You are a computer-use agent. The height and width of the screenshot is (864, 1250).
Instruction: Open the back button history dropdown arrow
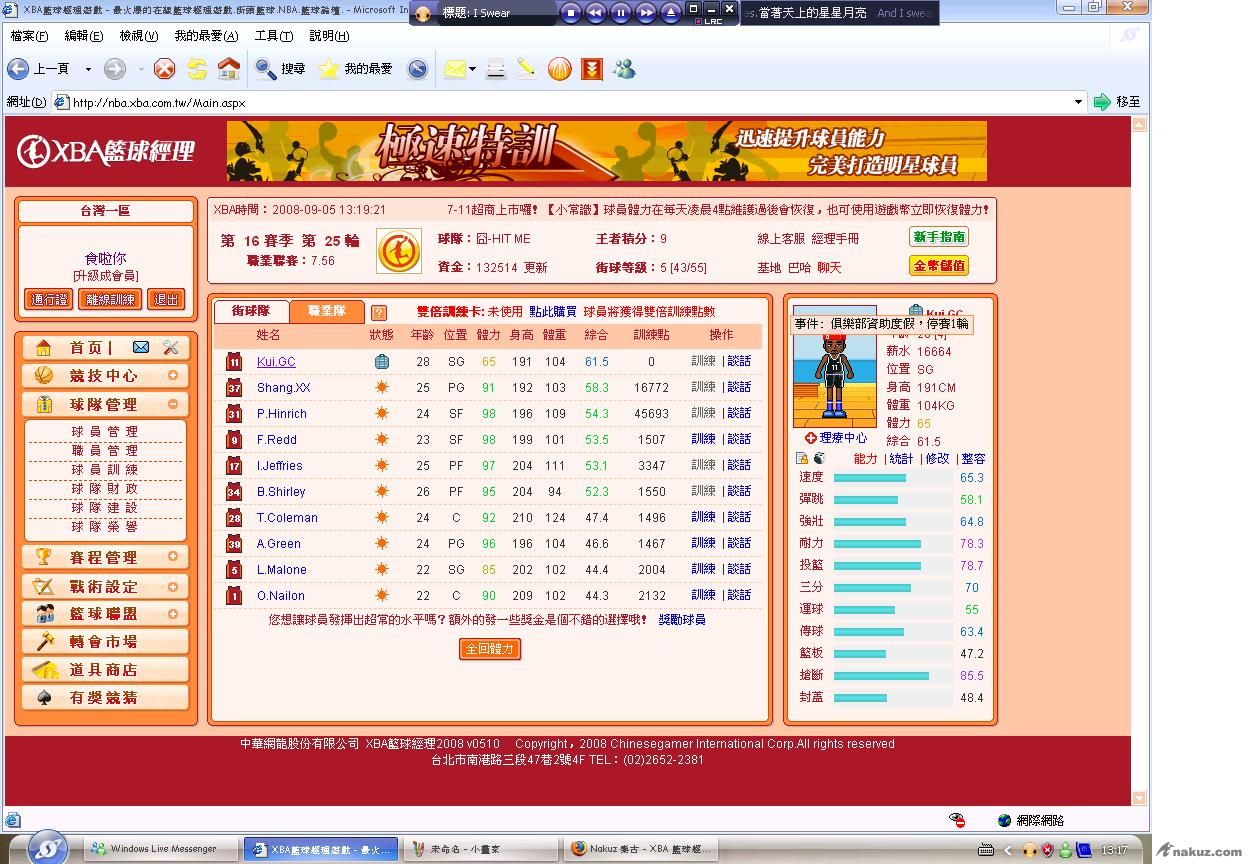(x=88, y=69)
